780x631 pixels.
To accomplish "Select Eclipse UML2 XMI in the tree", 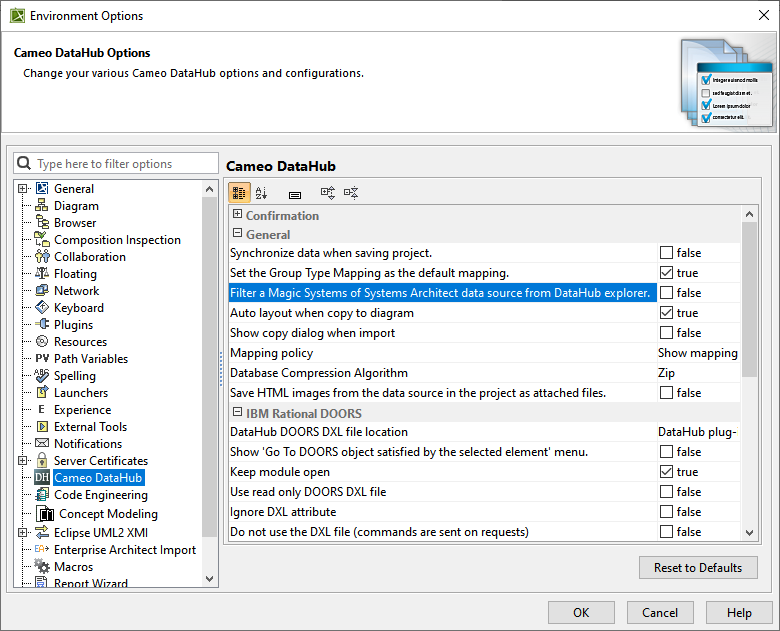I will coord(101,532).
